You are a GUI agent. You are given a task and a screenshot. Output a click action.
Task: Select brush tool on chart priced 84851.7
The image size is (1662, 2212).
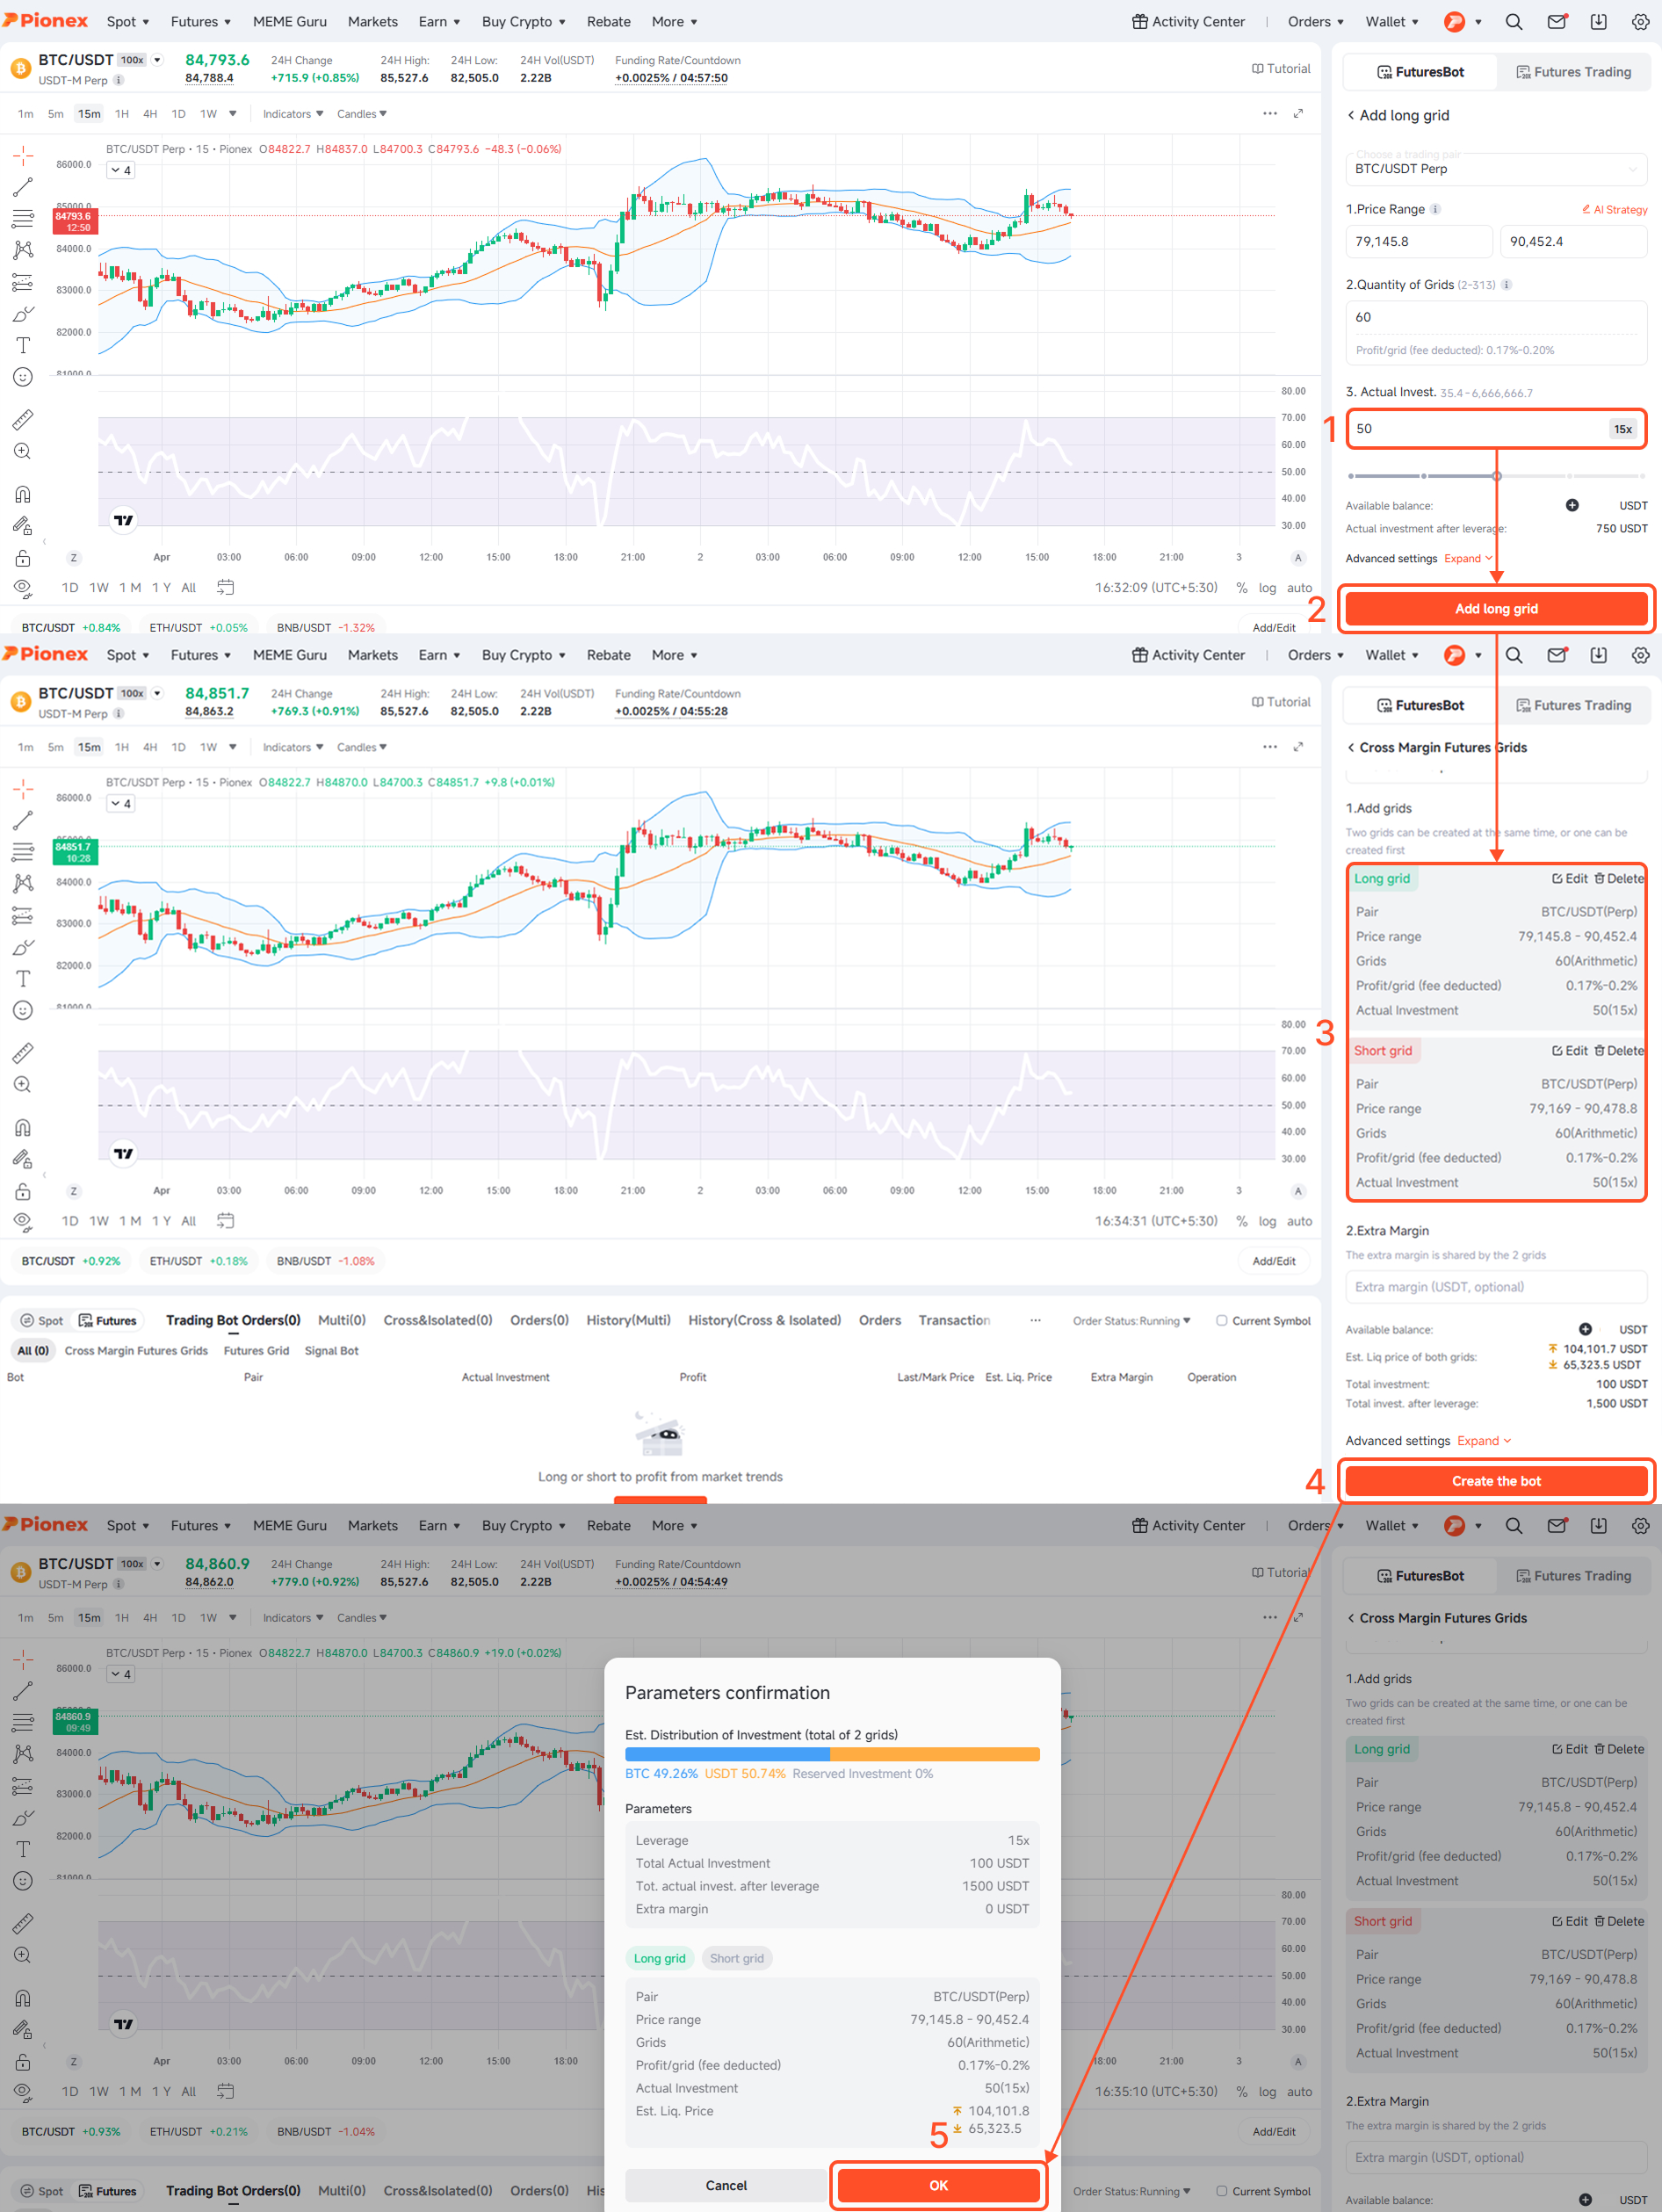click(22, 946)
